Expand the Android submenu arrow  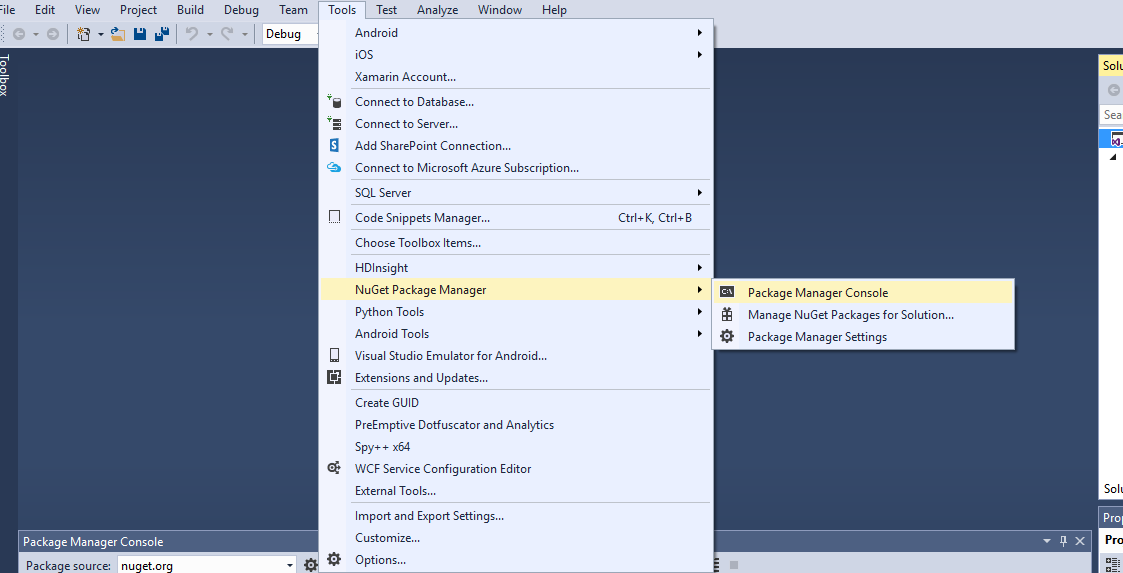(700, 33)
